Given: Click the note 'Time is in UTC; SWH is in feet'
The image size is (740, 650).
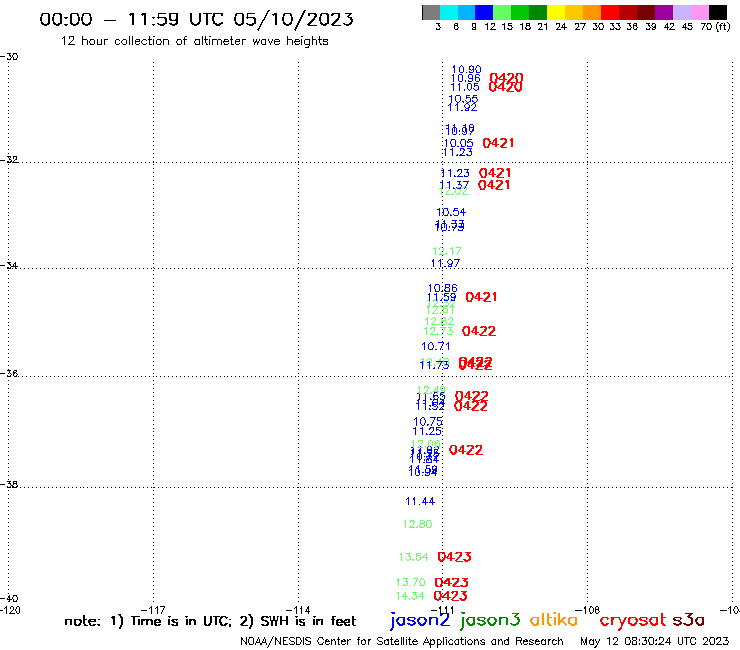Looking at the screenshot, I should click(210, 621).
